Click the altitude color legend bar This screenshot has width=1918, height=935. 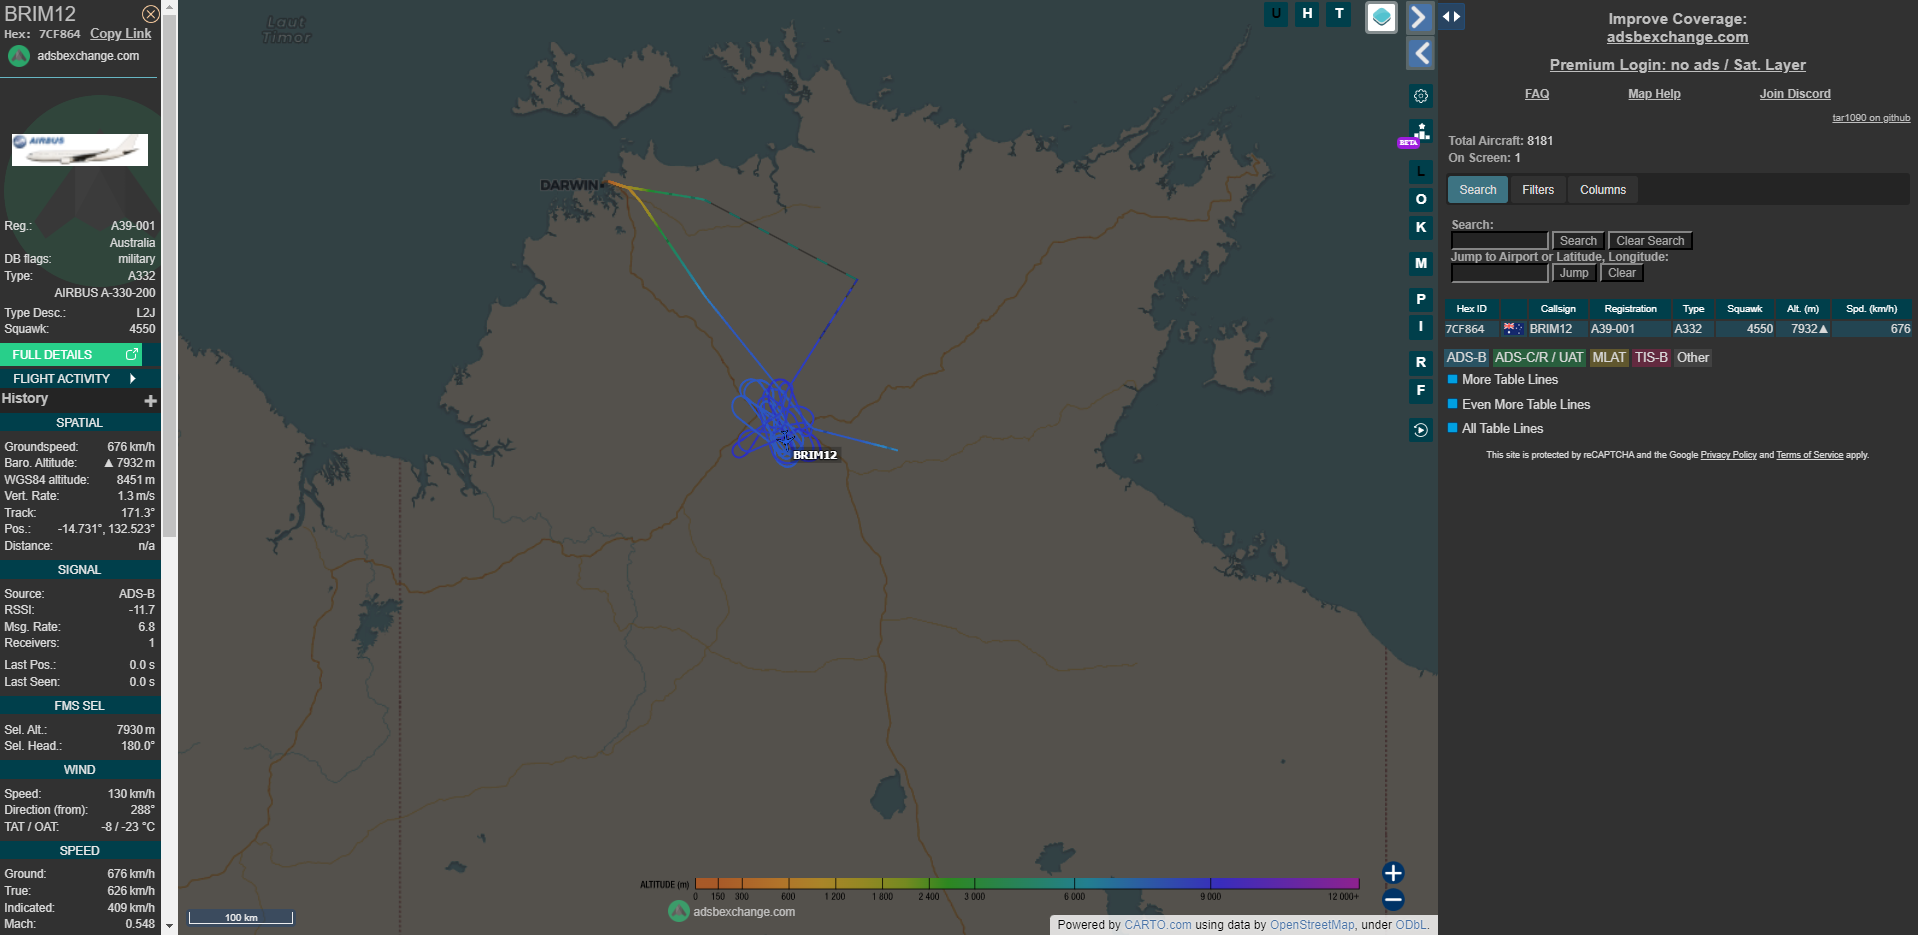point(1027,883)
